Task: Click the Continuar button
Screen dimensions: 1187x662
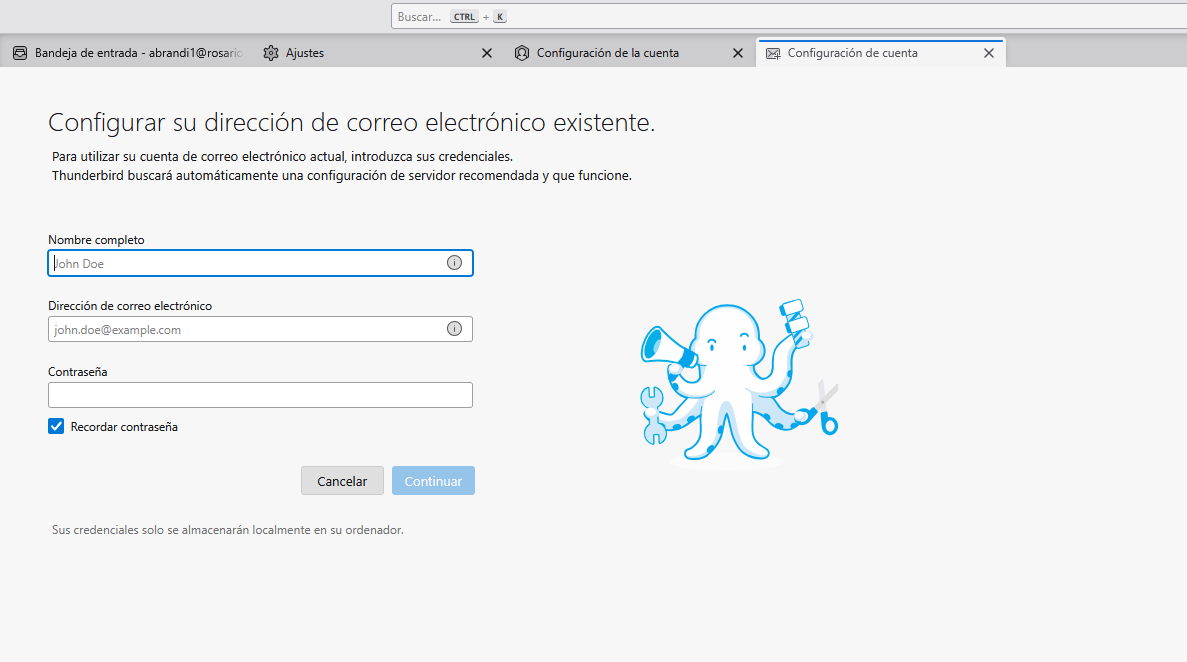Action: [x=433, y=481]
